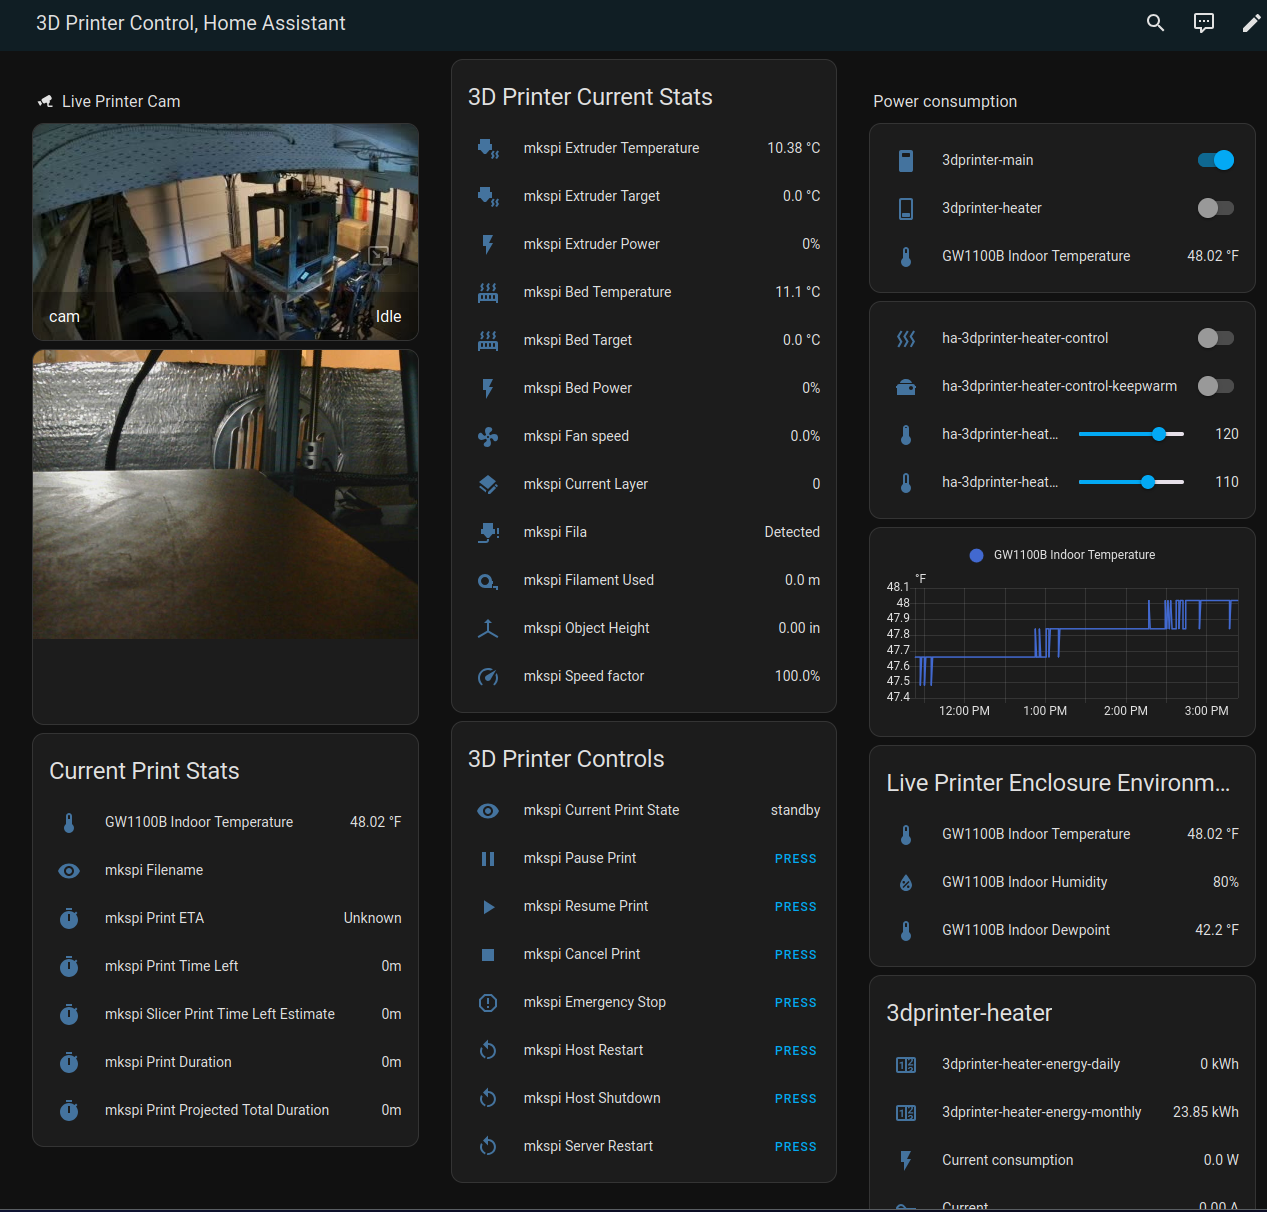Click the mkspi Extruder Power bolt icon
The width and height of the screenshot is (1267, 1212).
click(488, 244)
